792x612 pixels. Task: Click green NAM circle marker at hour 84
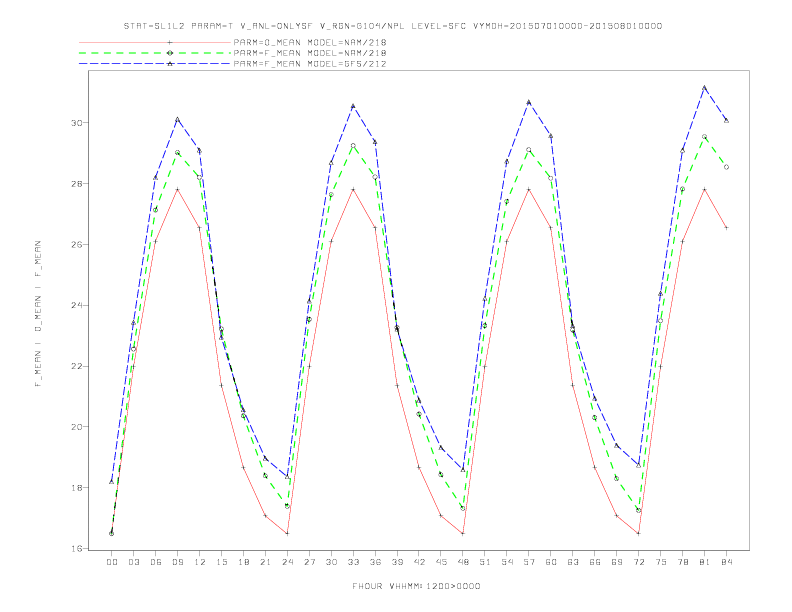click(x=726, y=167)
